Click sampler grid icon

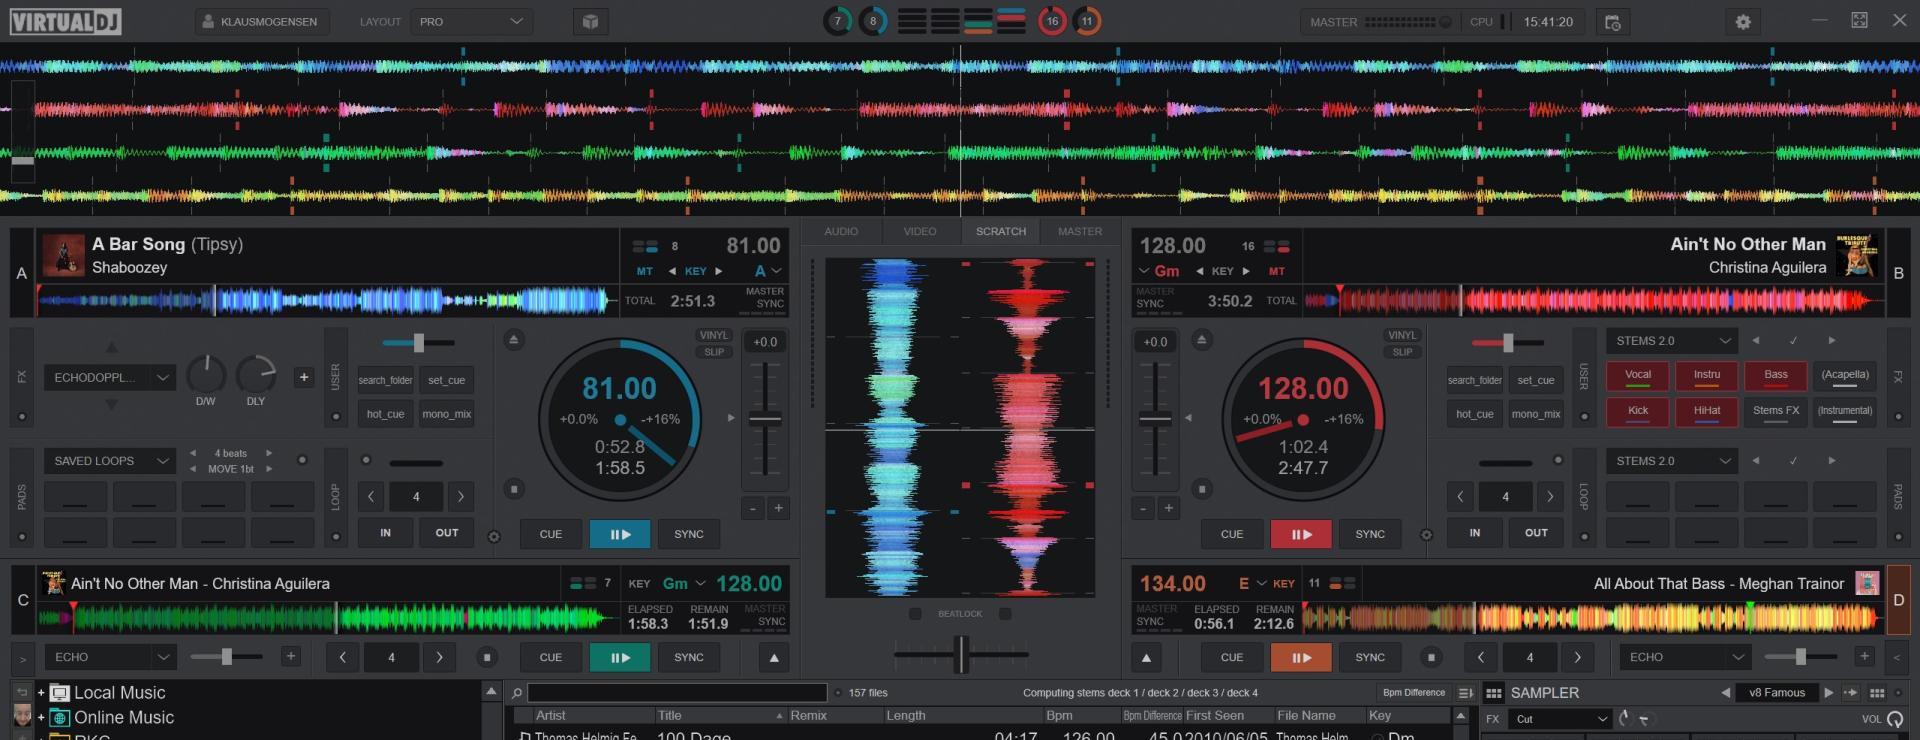point(1494,693)
